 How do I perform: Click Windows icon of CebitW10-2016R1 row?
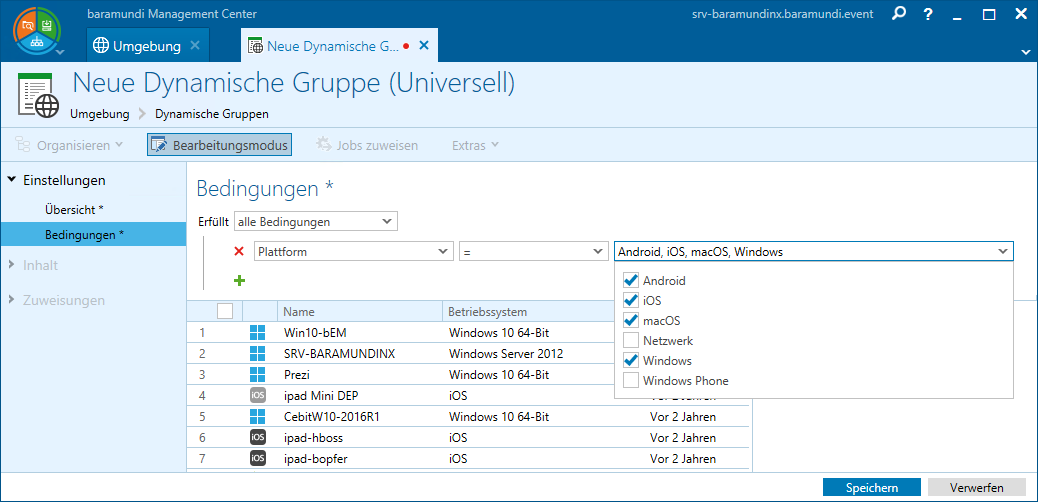[258, 417]
